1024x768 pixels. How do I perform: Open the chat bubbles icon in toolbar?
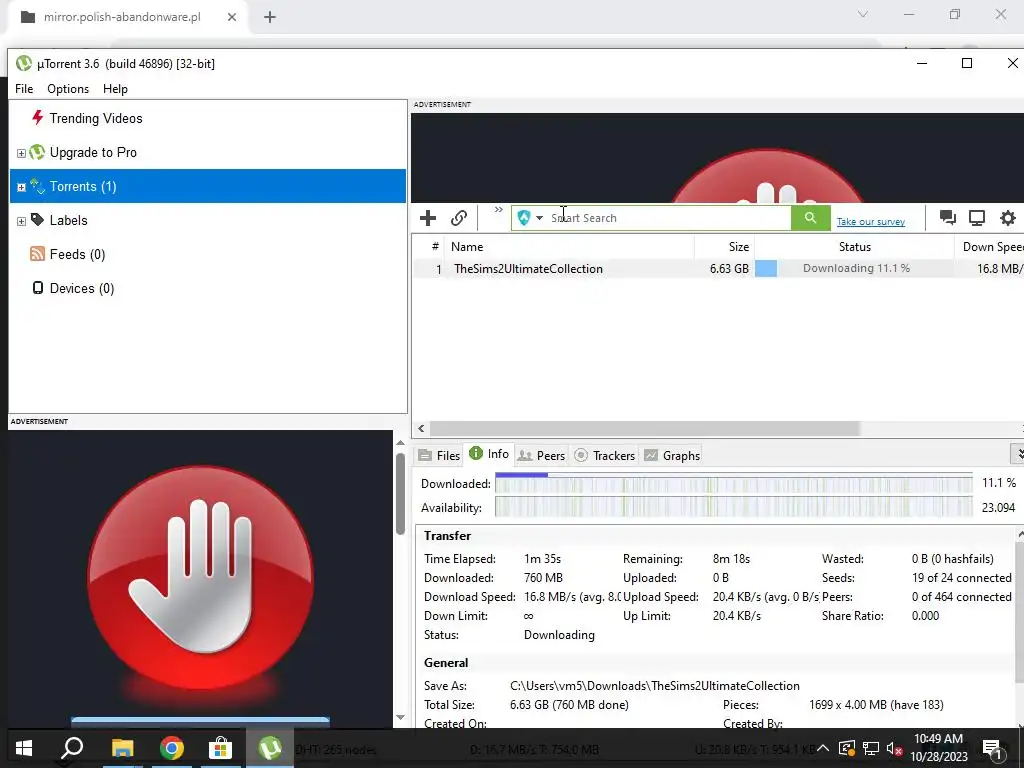pyautogui.click(x=948, y=218)
